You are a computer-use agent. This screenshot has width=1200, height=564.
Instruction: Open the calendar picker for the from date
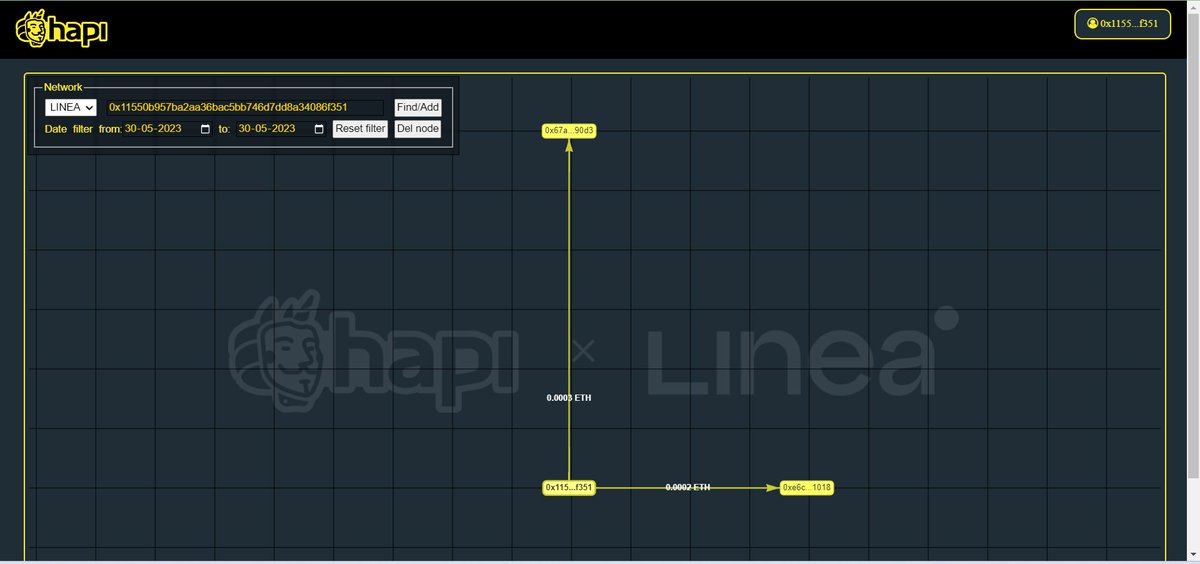tap(206, 129)
